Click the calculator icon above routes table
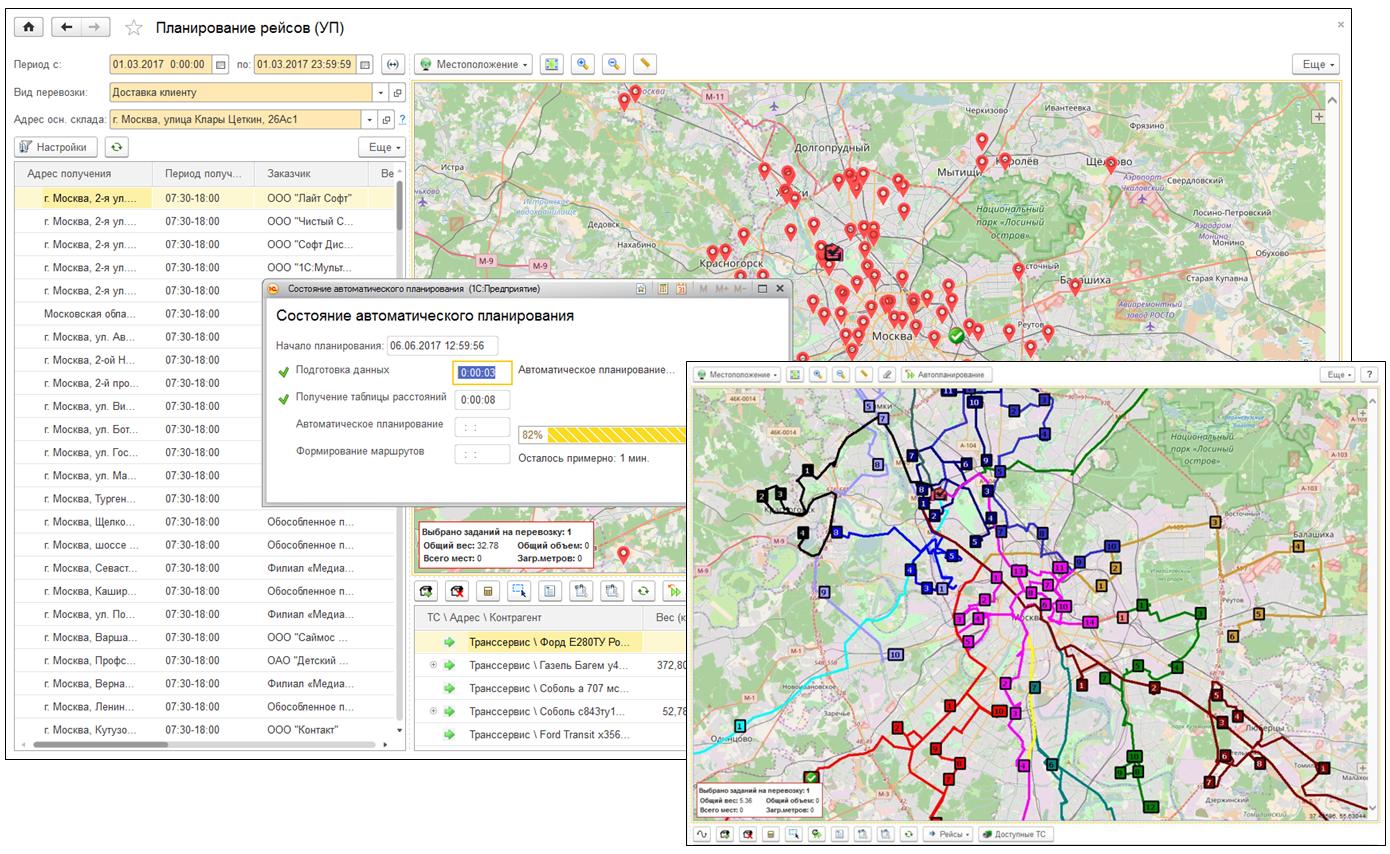This screenshot has height=854, width=1390. [488, 591]
